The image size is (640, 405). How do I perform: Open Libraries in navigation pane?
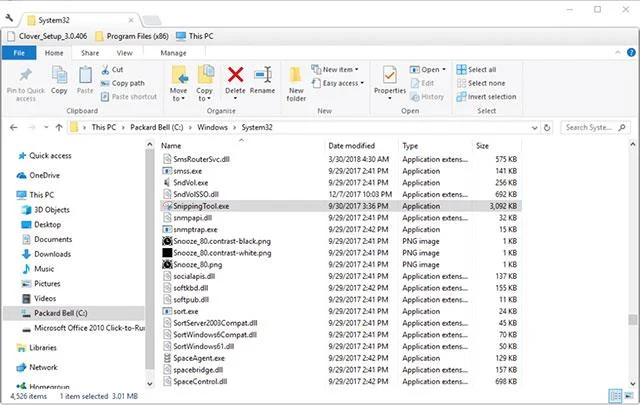click(37, 348)
